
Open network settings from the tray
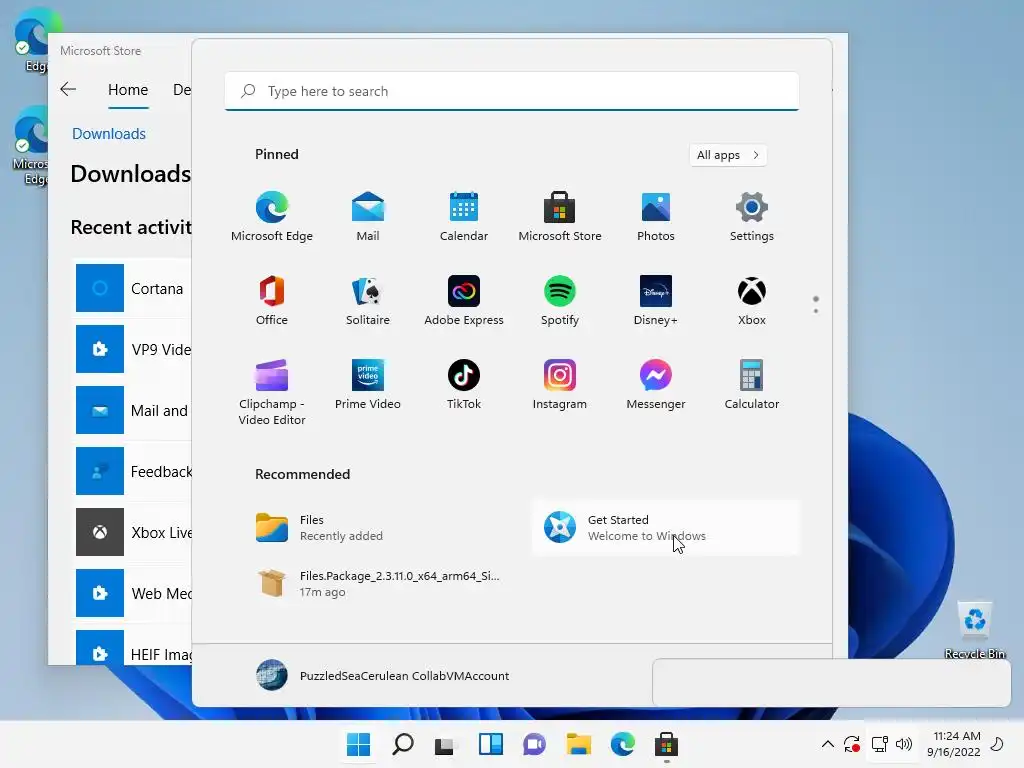coord(880,744)
